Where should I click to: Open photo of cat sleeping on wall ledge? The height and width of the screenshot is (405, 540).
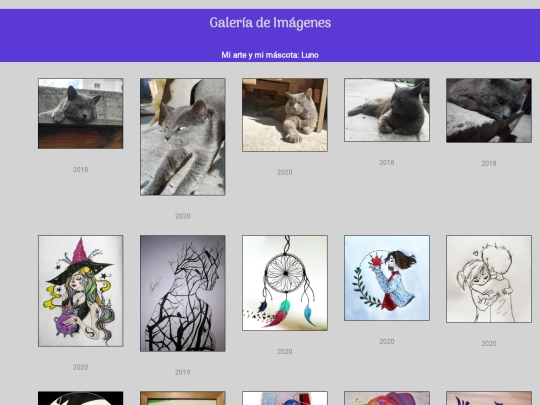click(81, 114)
